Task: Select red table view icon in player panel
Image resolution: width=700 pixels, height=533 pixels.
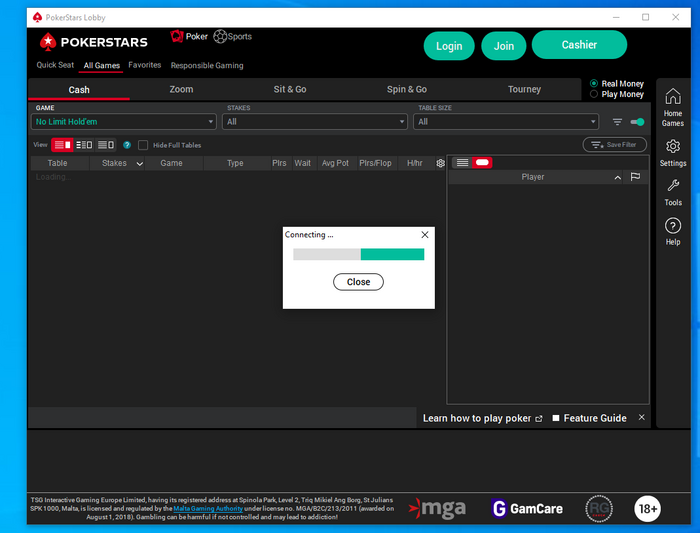Action: [x=482, y=162]
